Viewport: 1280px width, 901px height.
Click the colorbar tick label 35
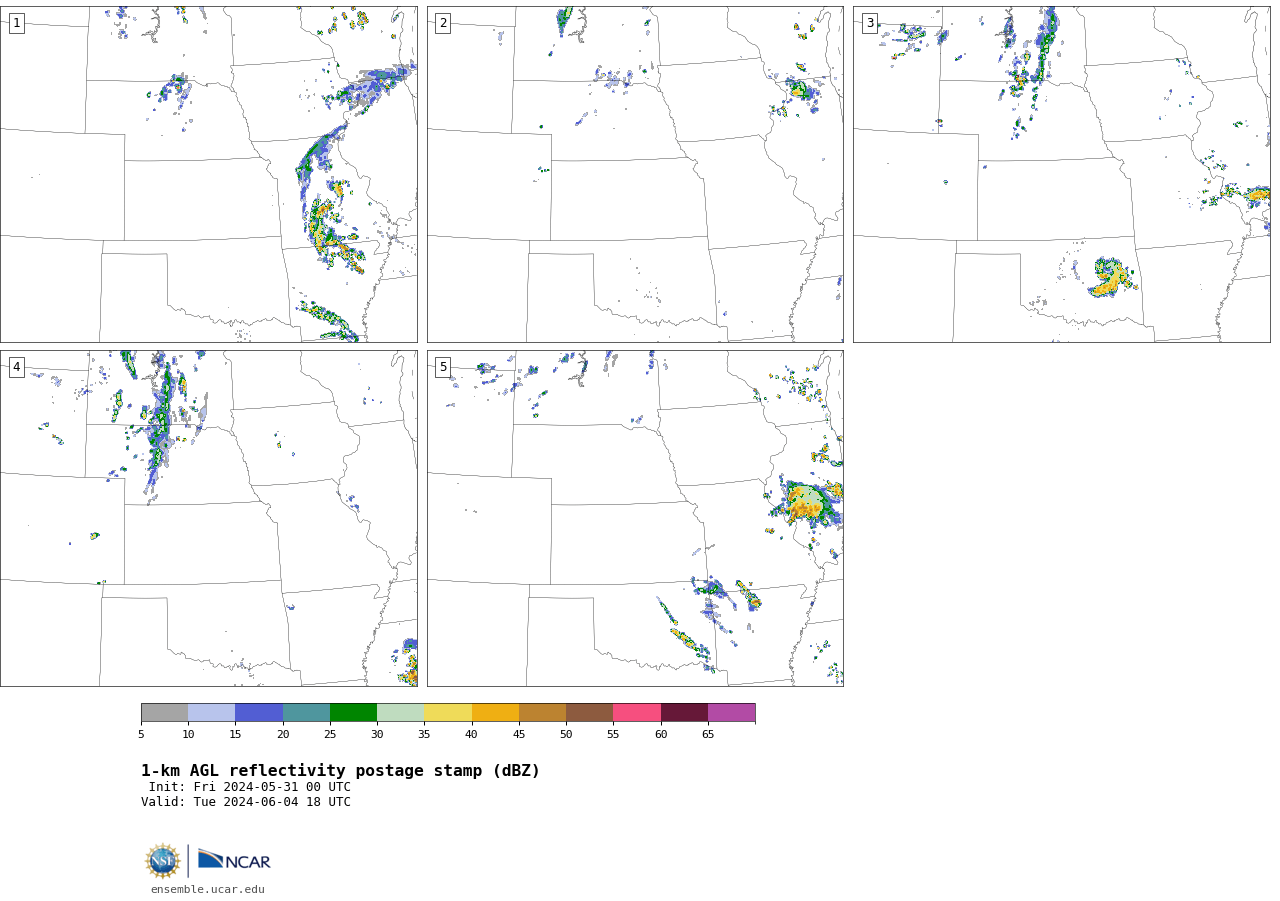(x=424, y=735)
